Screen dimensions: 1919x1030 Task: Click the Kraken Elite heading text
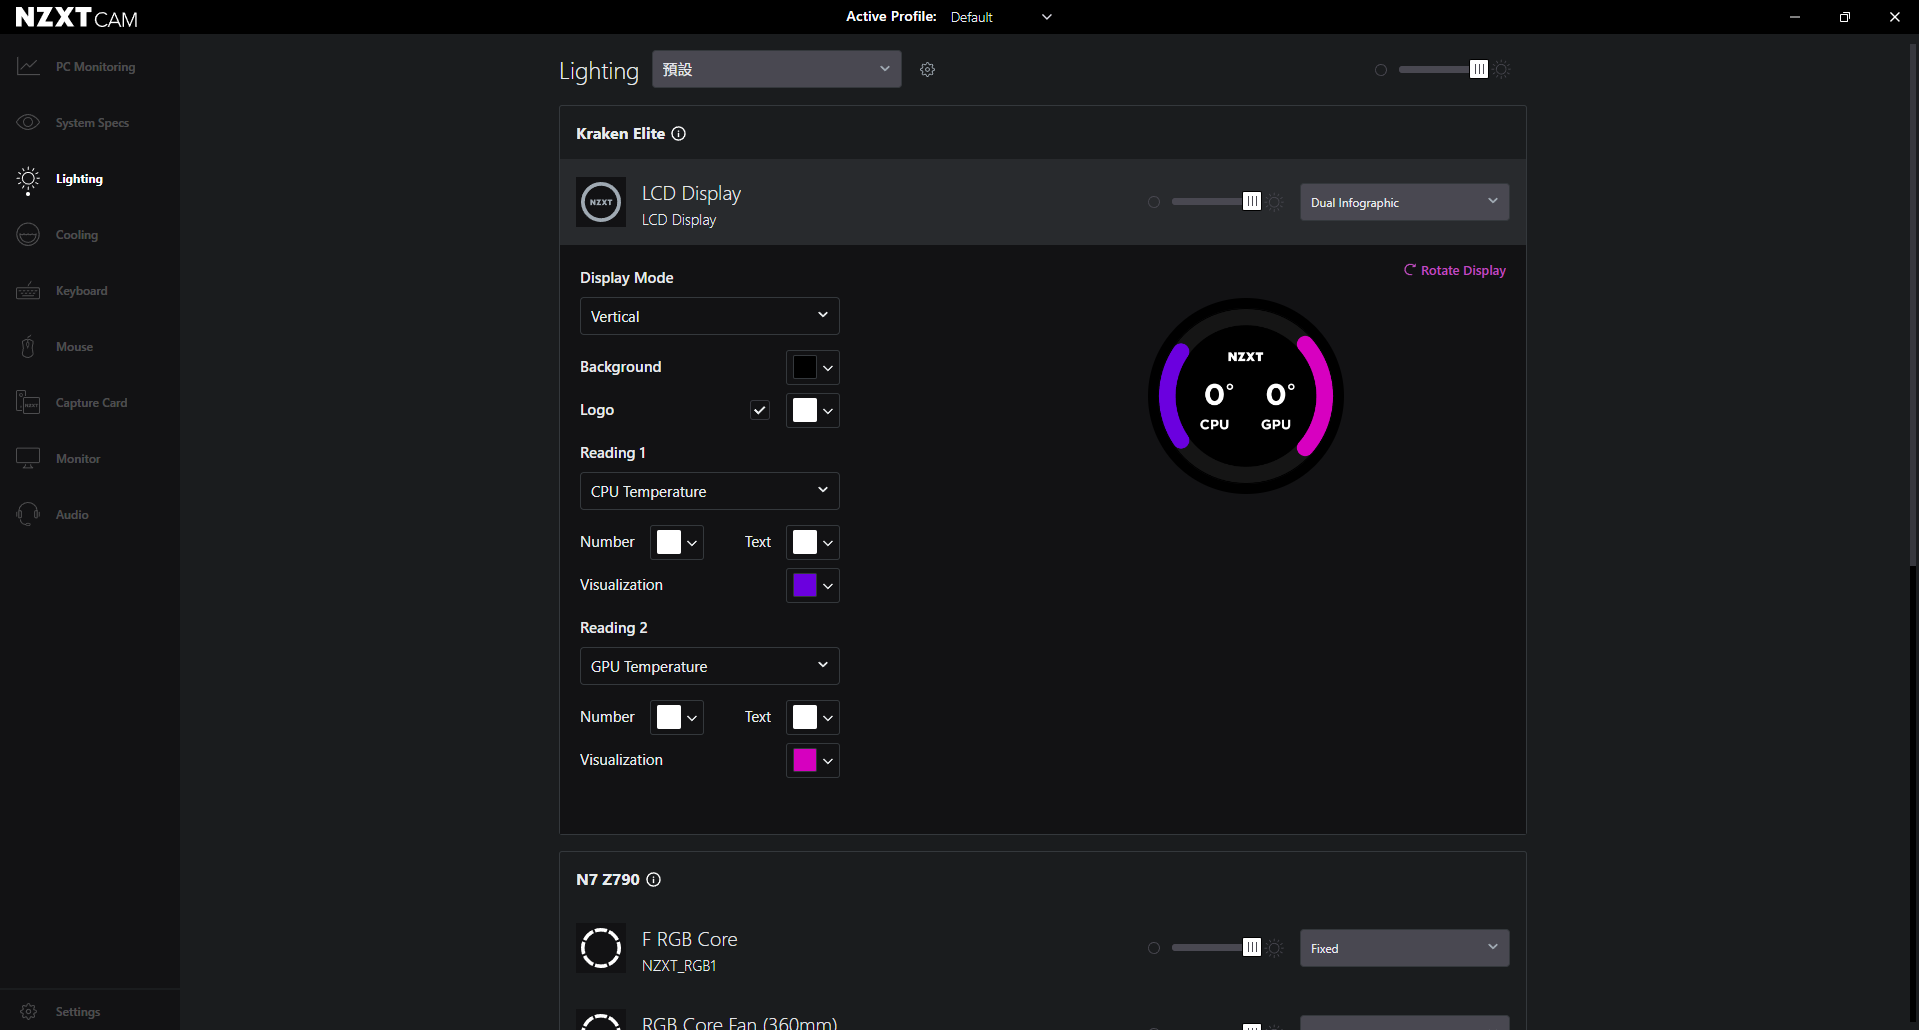[620, 133]
